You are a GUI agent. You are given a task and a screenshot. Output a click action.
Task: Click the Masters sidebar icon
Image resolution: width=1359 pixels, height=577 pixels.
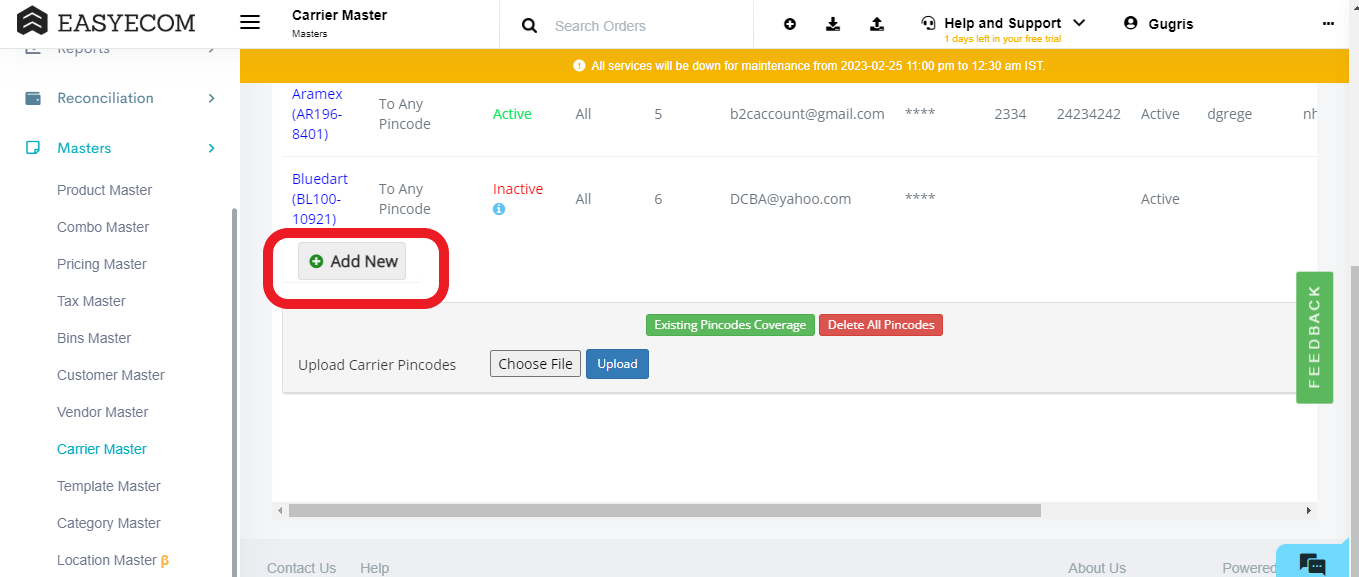[33, 148]
